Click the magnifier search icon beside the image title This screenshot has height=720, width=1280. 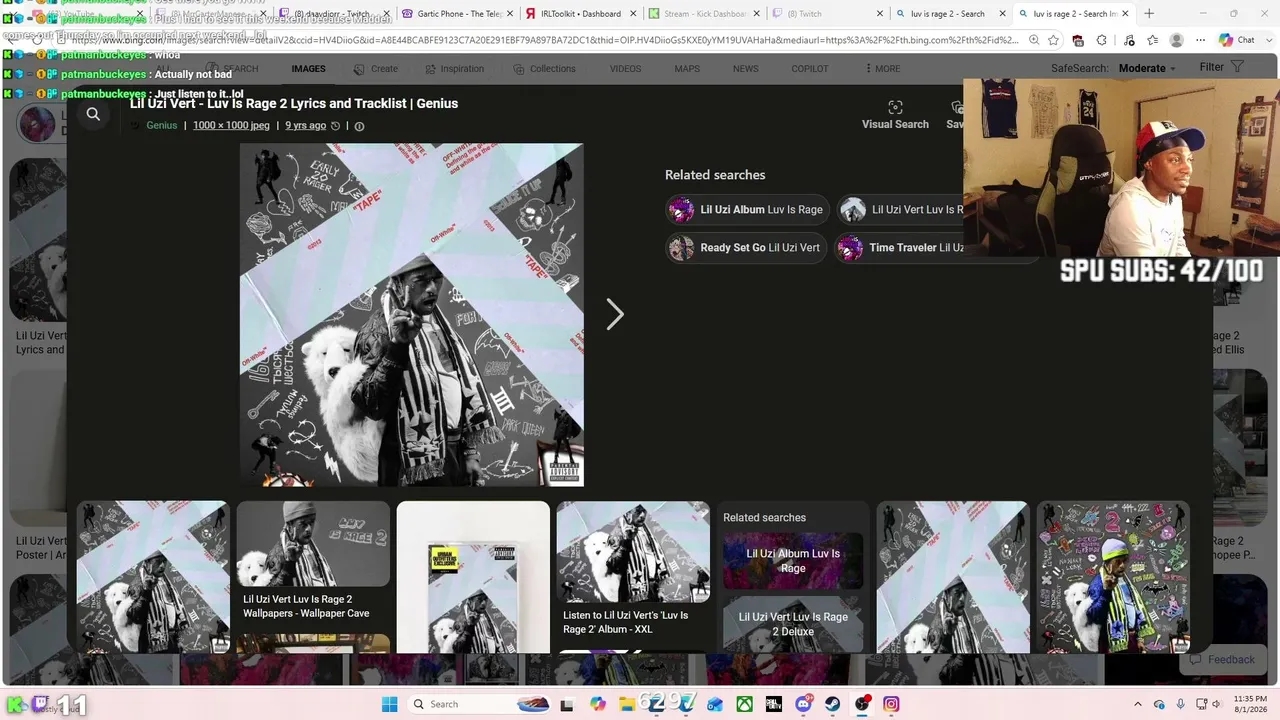93,114
